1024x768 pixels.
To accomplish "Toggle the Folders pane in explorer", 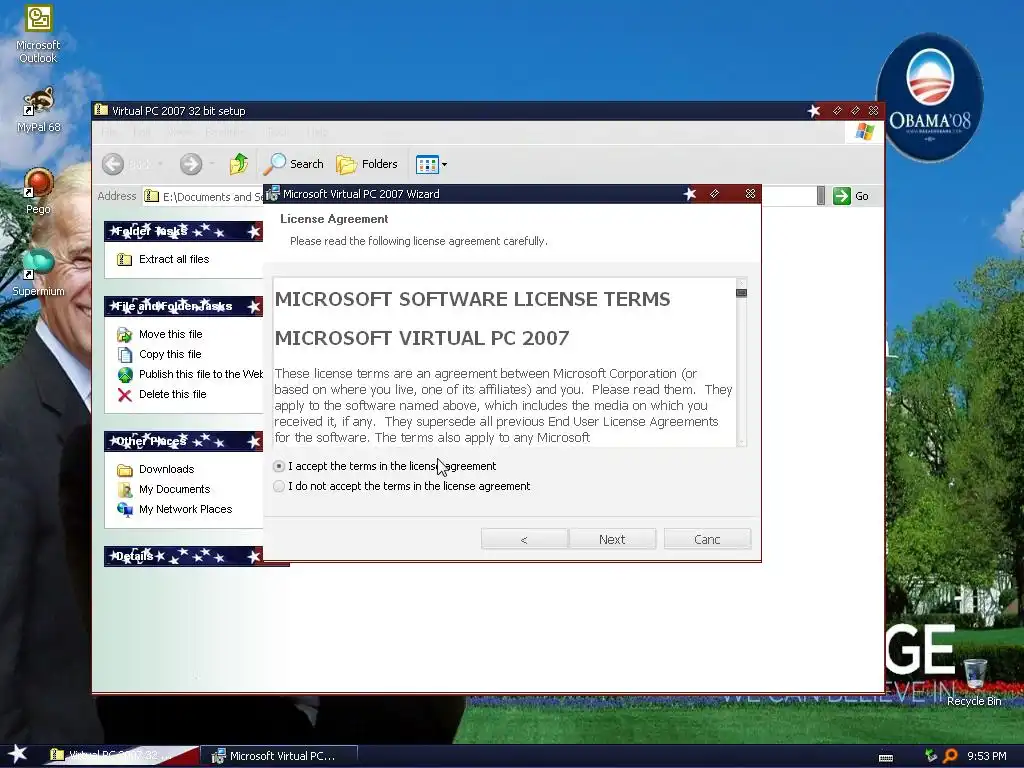I will pos(367,164).
